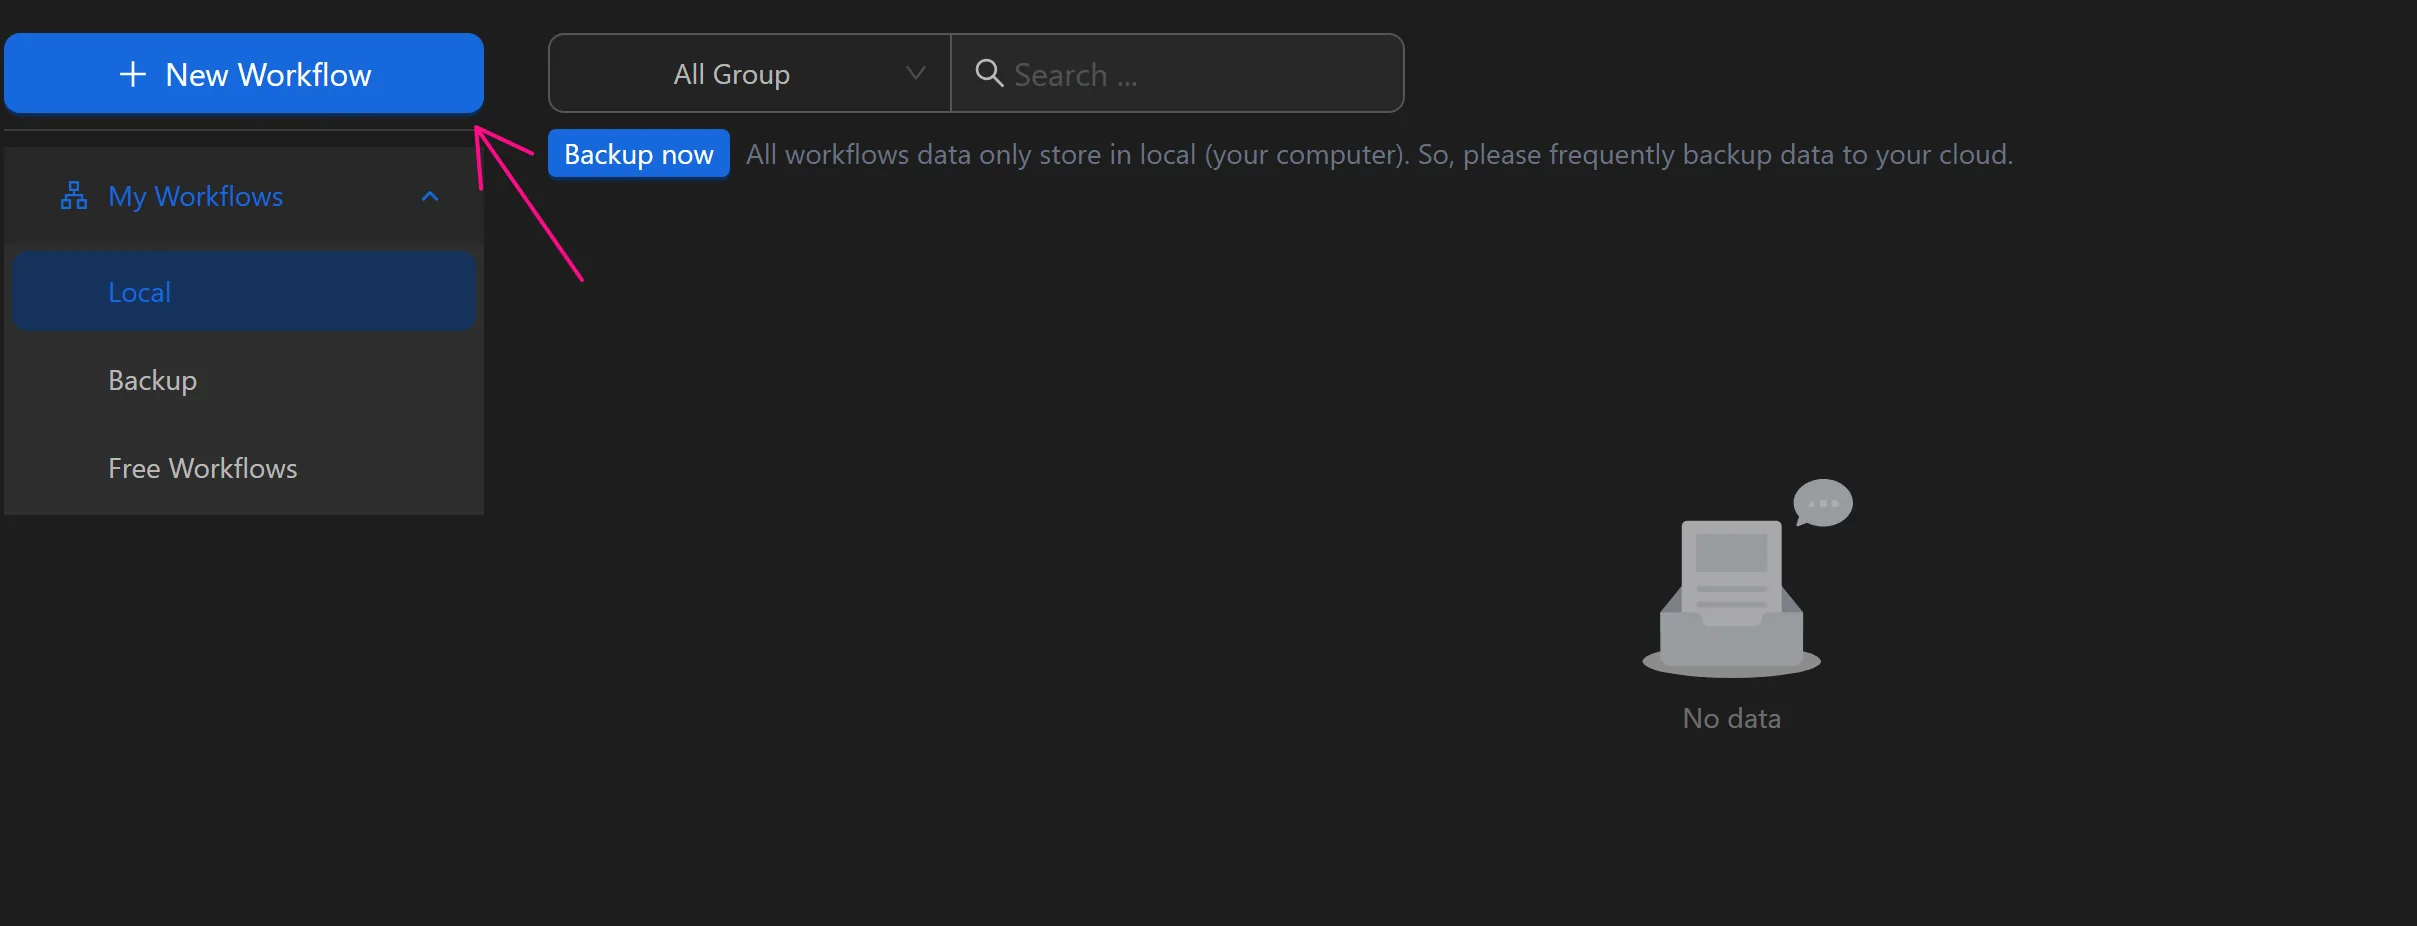Click the All Group dropdown arrow
The height and width of the screenshot is (926, 2417).
coord(915,73)
